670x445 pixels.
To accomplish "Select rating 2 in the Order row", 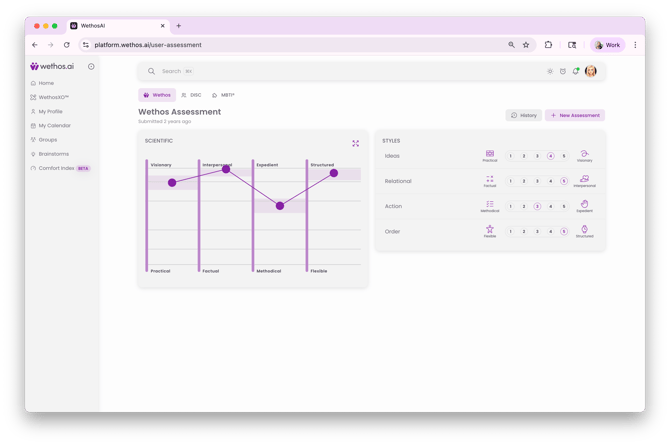I will 524,231.
